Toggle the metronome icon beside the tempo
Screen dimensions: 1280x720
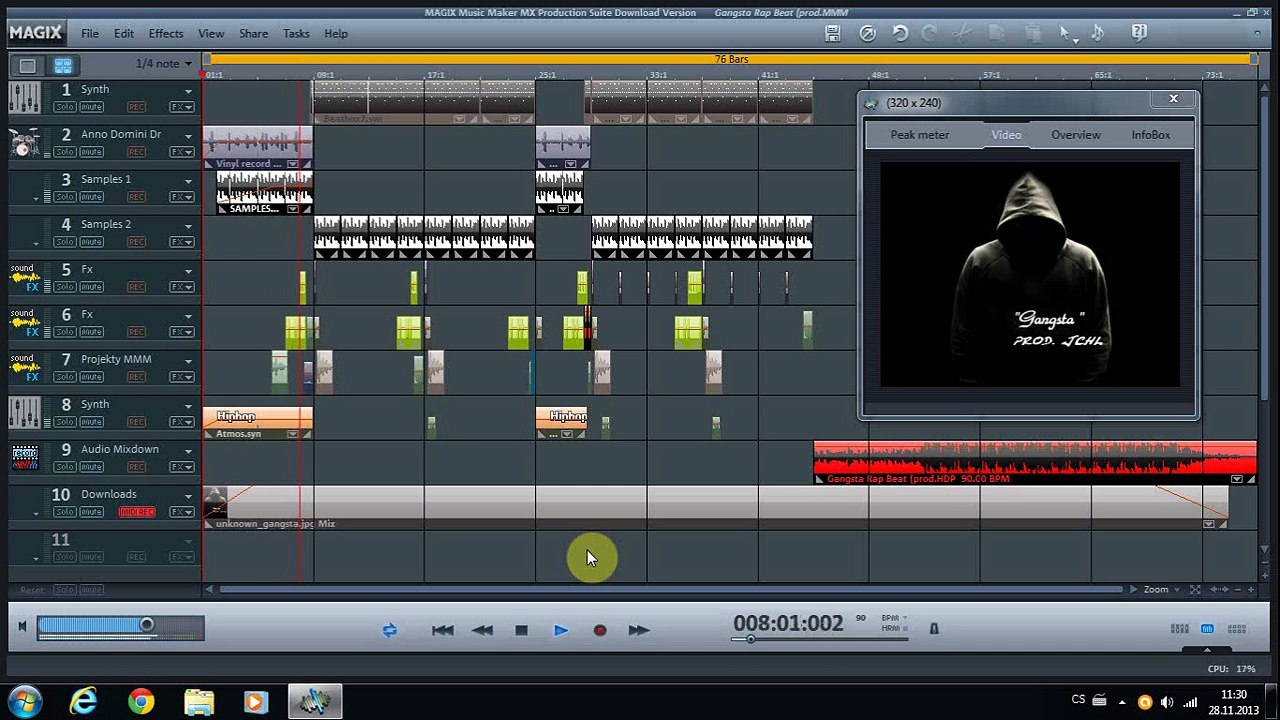click(x=934, y=628)
